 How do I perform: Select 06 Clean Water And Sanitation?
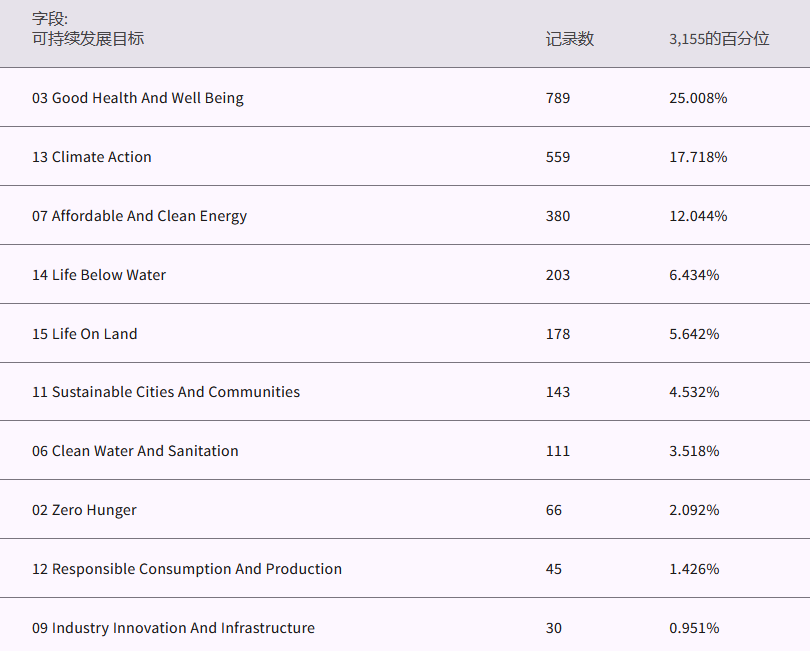point(135,451)
